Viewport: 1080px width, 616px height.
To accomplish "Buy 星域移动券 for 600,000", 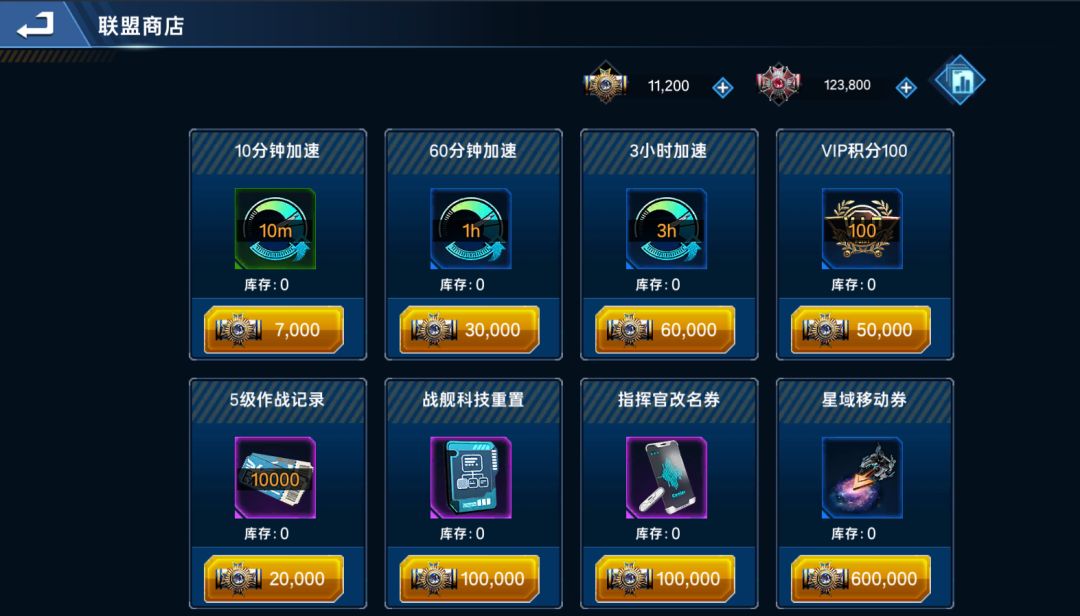I will click(x=861, y=579).
